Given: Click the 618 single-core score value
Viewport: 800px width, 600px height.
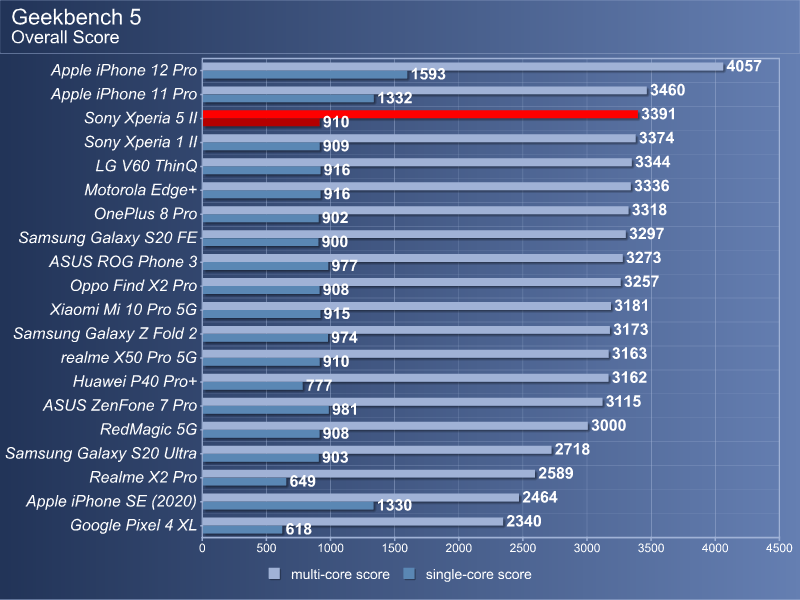Looking at the screenshot, I should pyautogui.click(x=299, y=530).
